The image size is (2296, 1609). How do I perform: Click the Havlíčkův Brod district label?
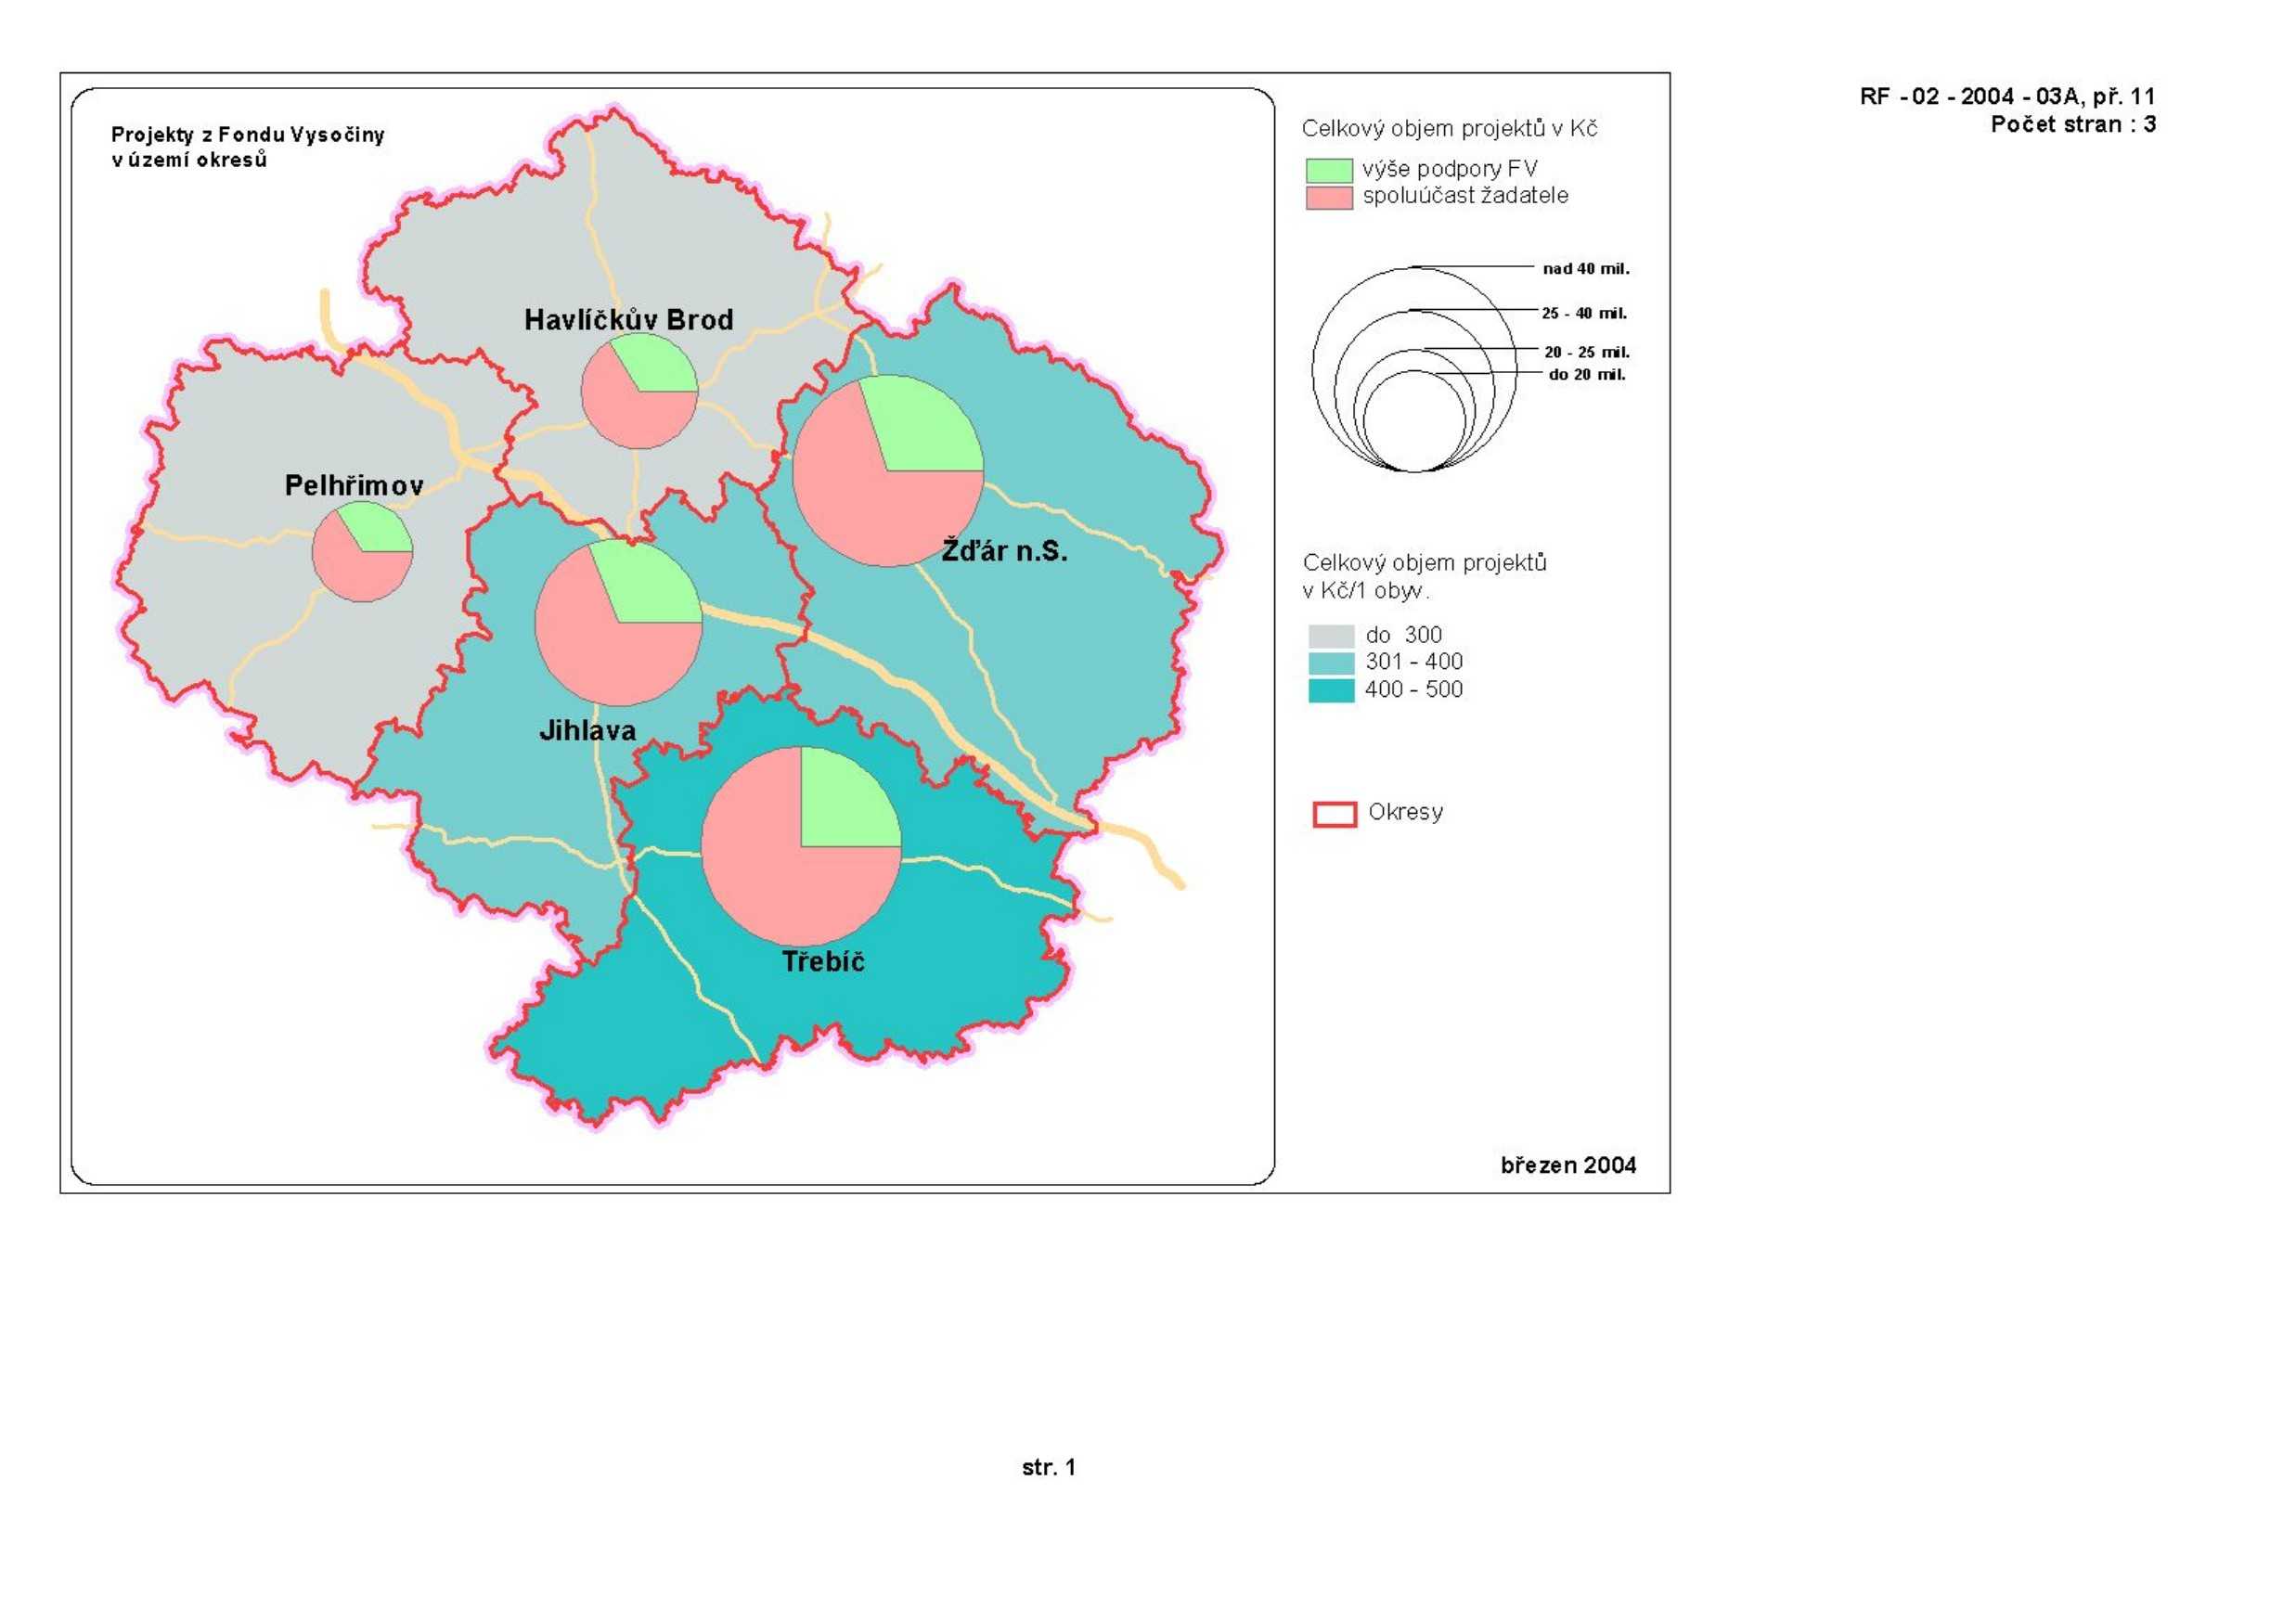tap(628, 319)
